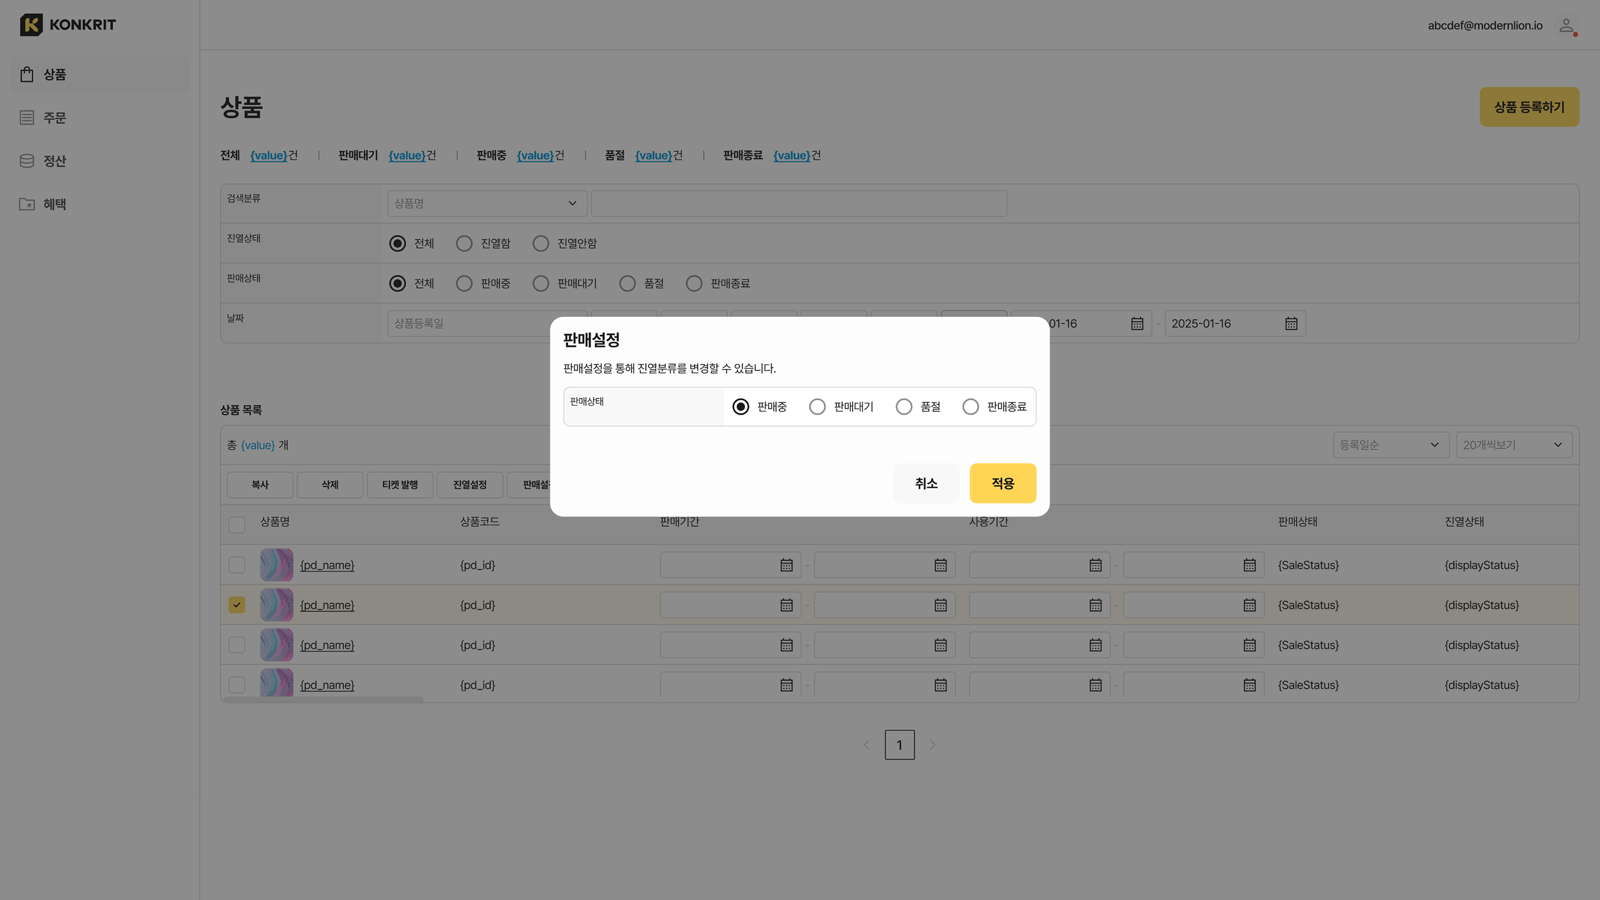Select 진열함 display status radio
This screenshot has width=1600, height=900.
click(464, 243)
